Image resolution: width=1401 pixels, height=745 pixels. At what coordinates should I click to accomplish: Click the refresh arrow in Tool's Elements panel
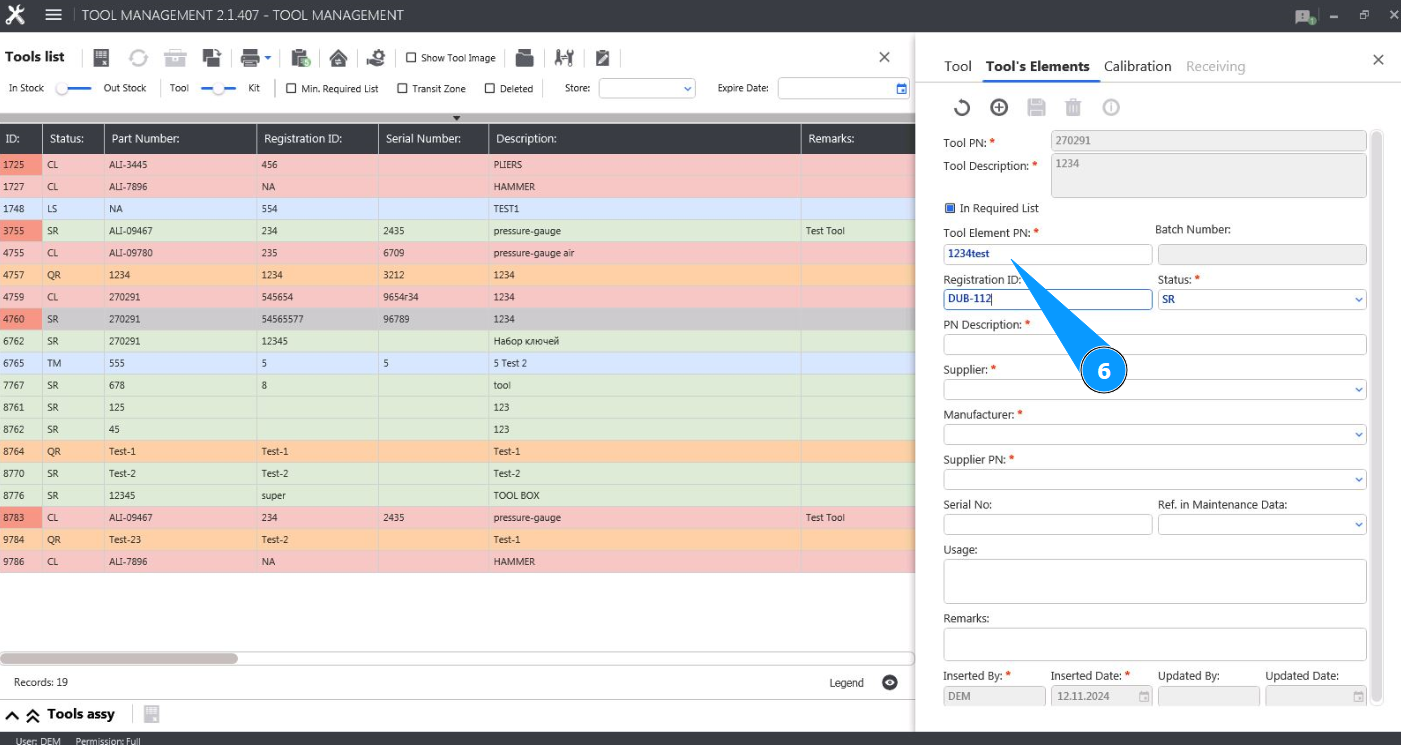(x=961, y=108)
